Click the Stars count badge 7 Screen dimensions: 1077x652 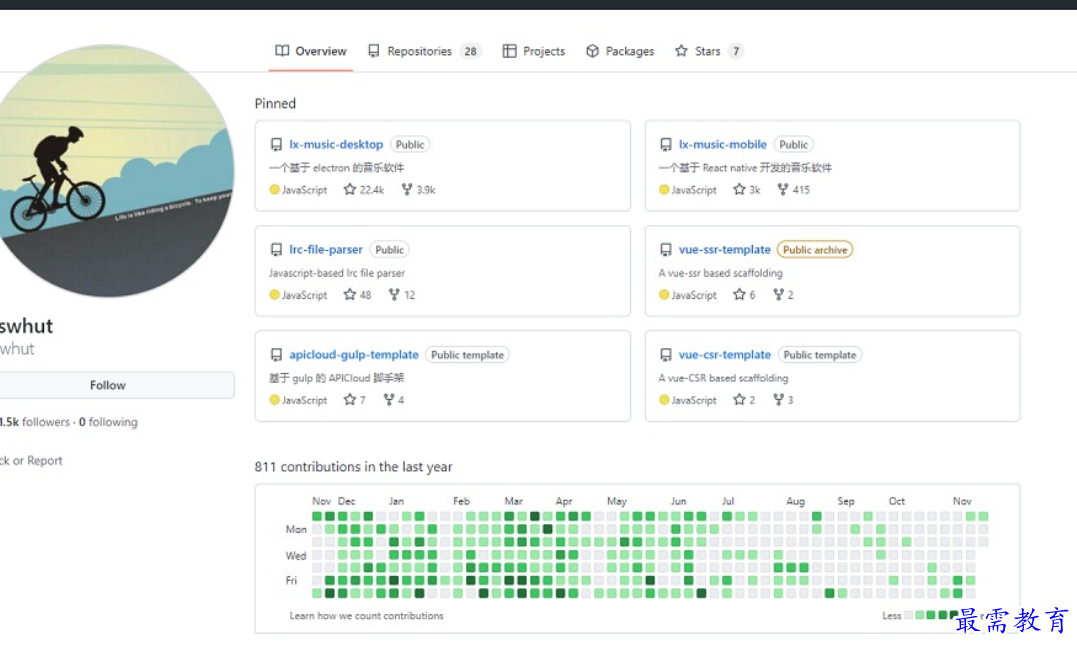(x=736, y=51)
